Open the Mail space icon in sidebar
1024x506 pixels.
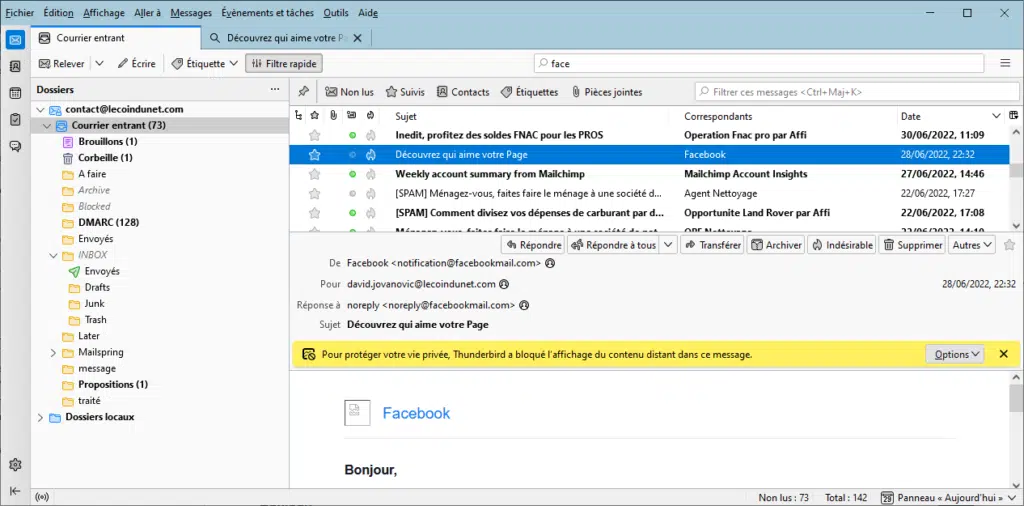click(x=15, y=40)
